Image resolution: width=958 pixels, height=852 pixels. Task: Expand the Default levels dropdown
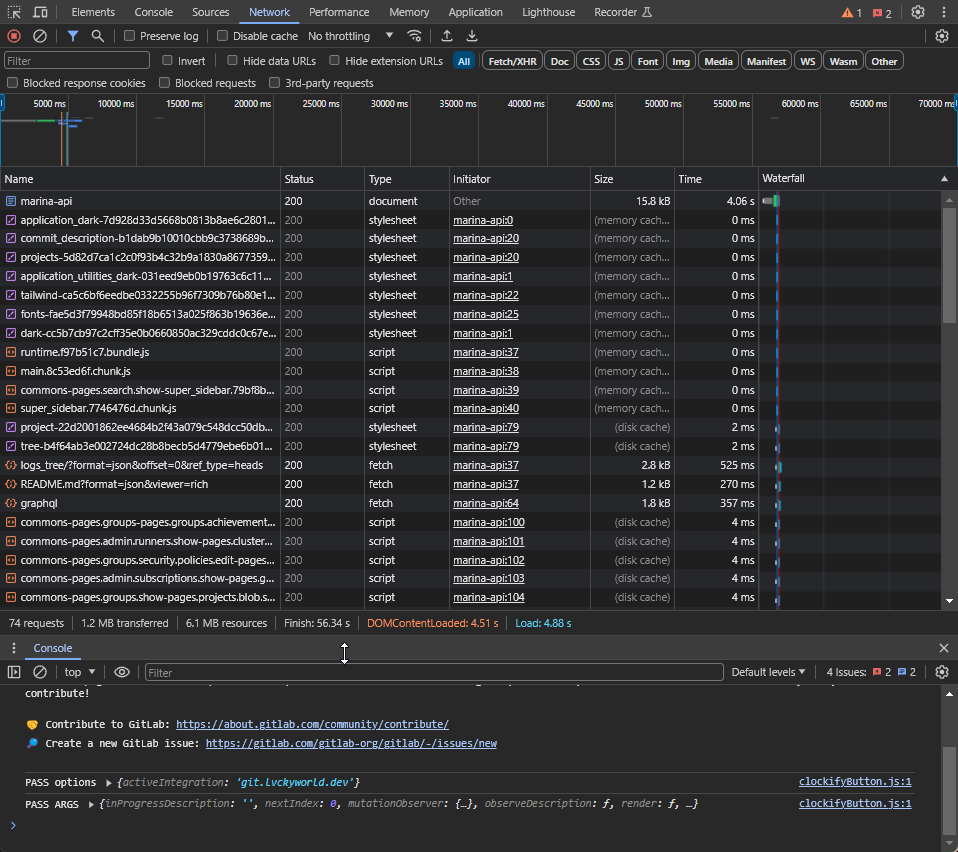coord(768,672)
